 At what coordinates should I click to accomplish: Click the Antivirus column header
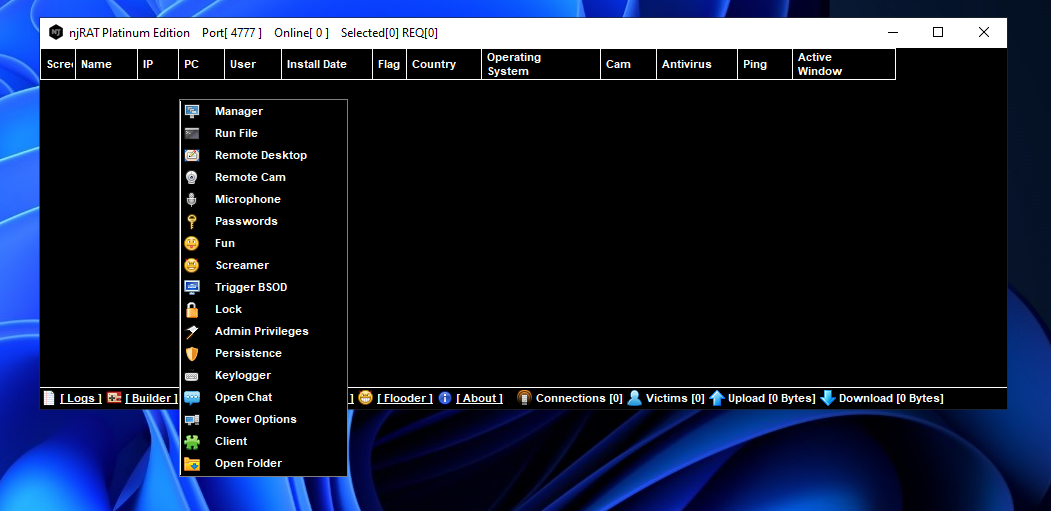697,64
